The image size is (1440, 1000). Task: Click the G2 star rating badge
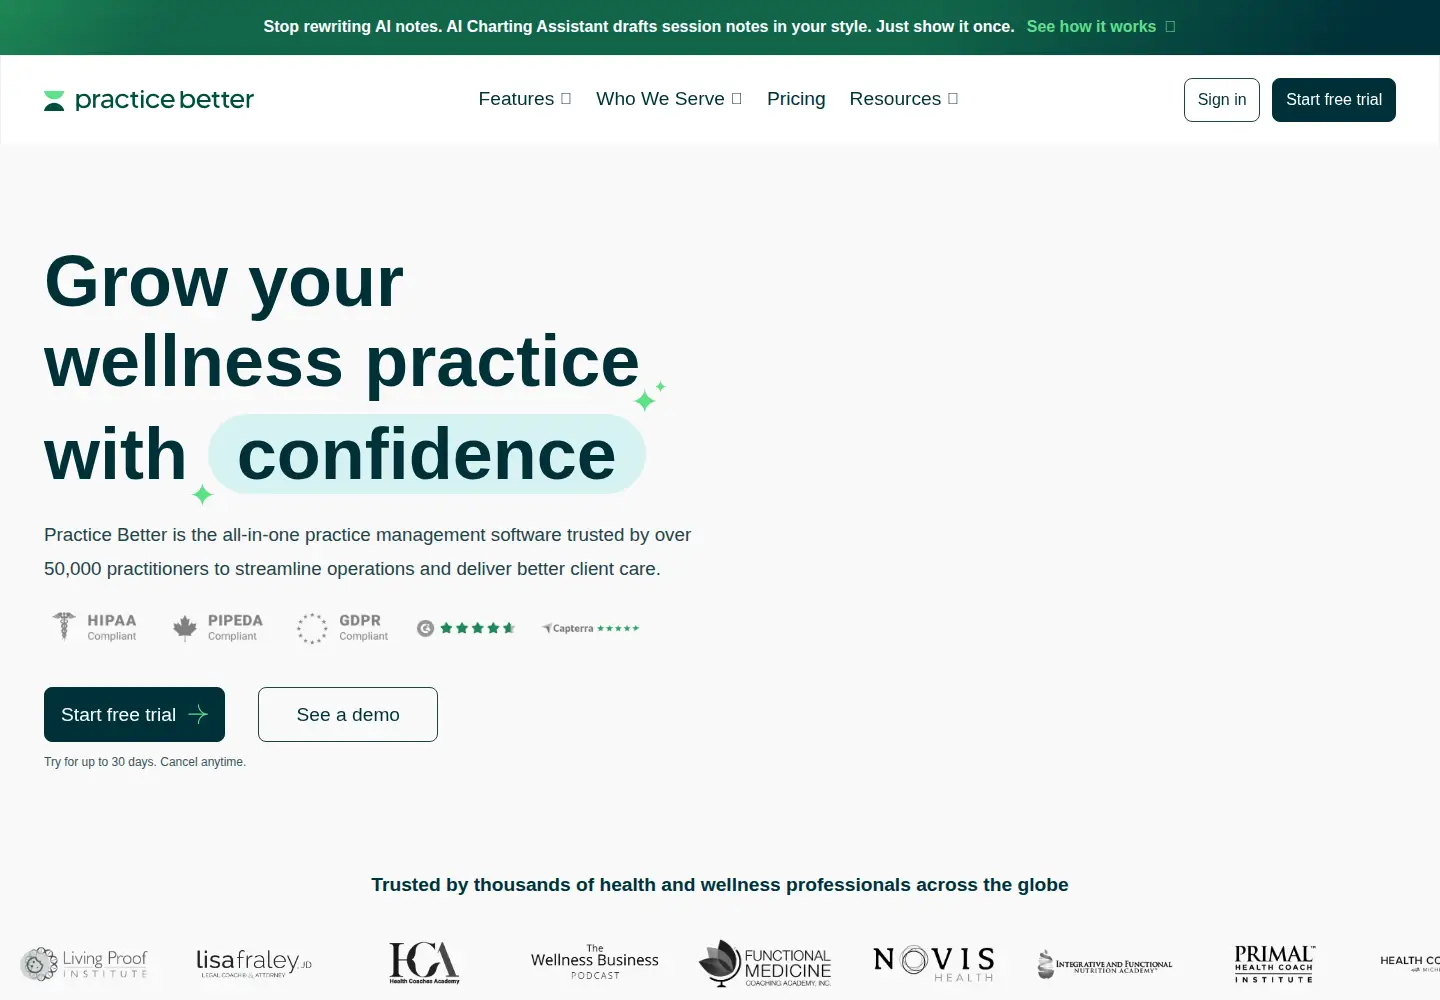[466, 628]
